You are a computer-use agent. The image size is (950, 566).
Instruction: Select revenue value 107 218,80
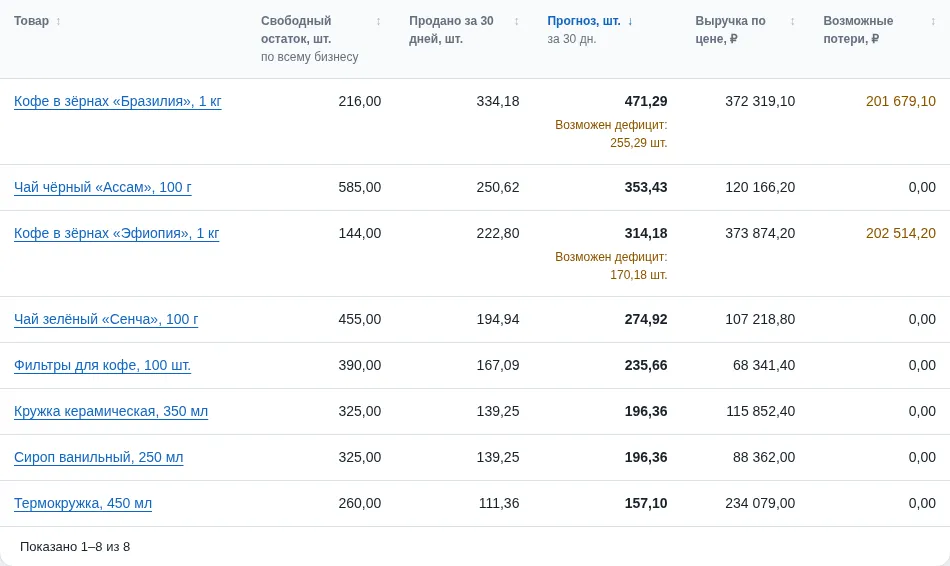(760, 319)
